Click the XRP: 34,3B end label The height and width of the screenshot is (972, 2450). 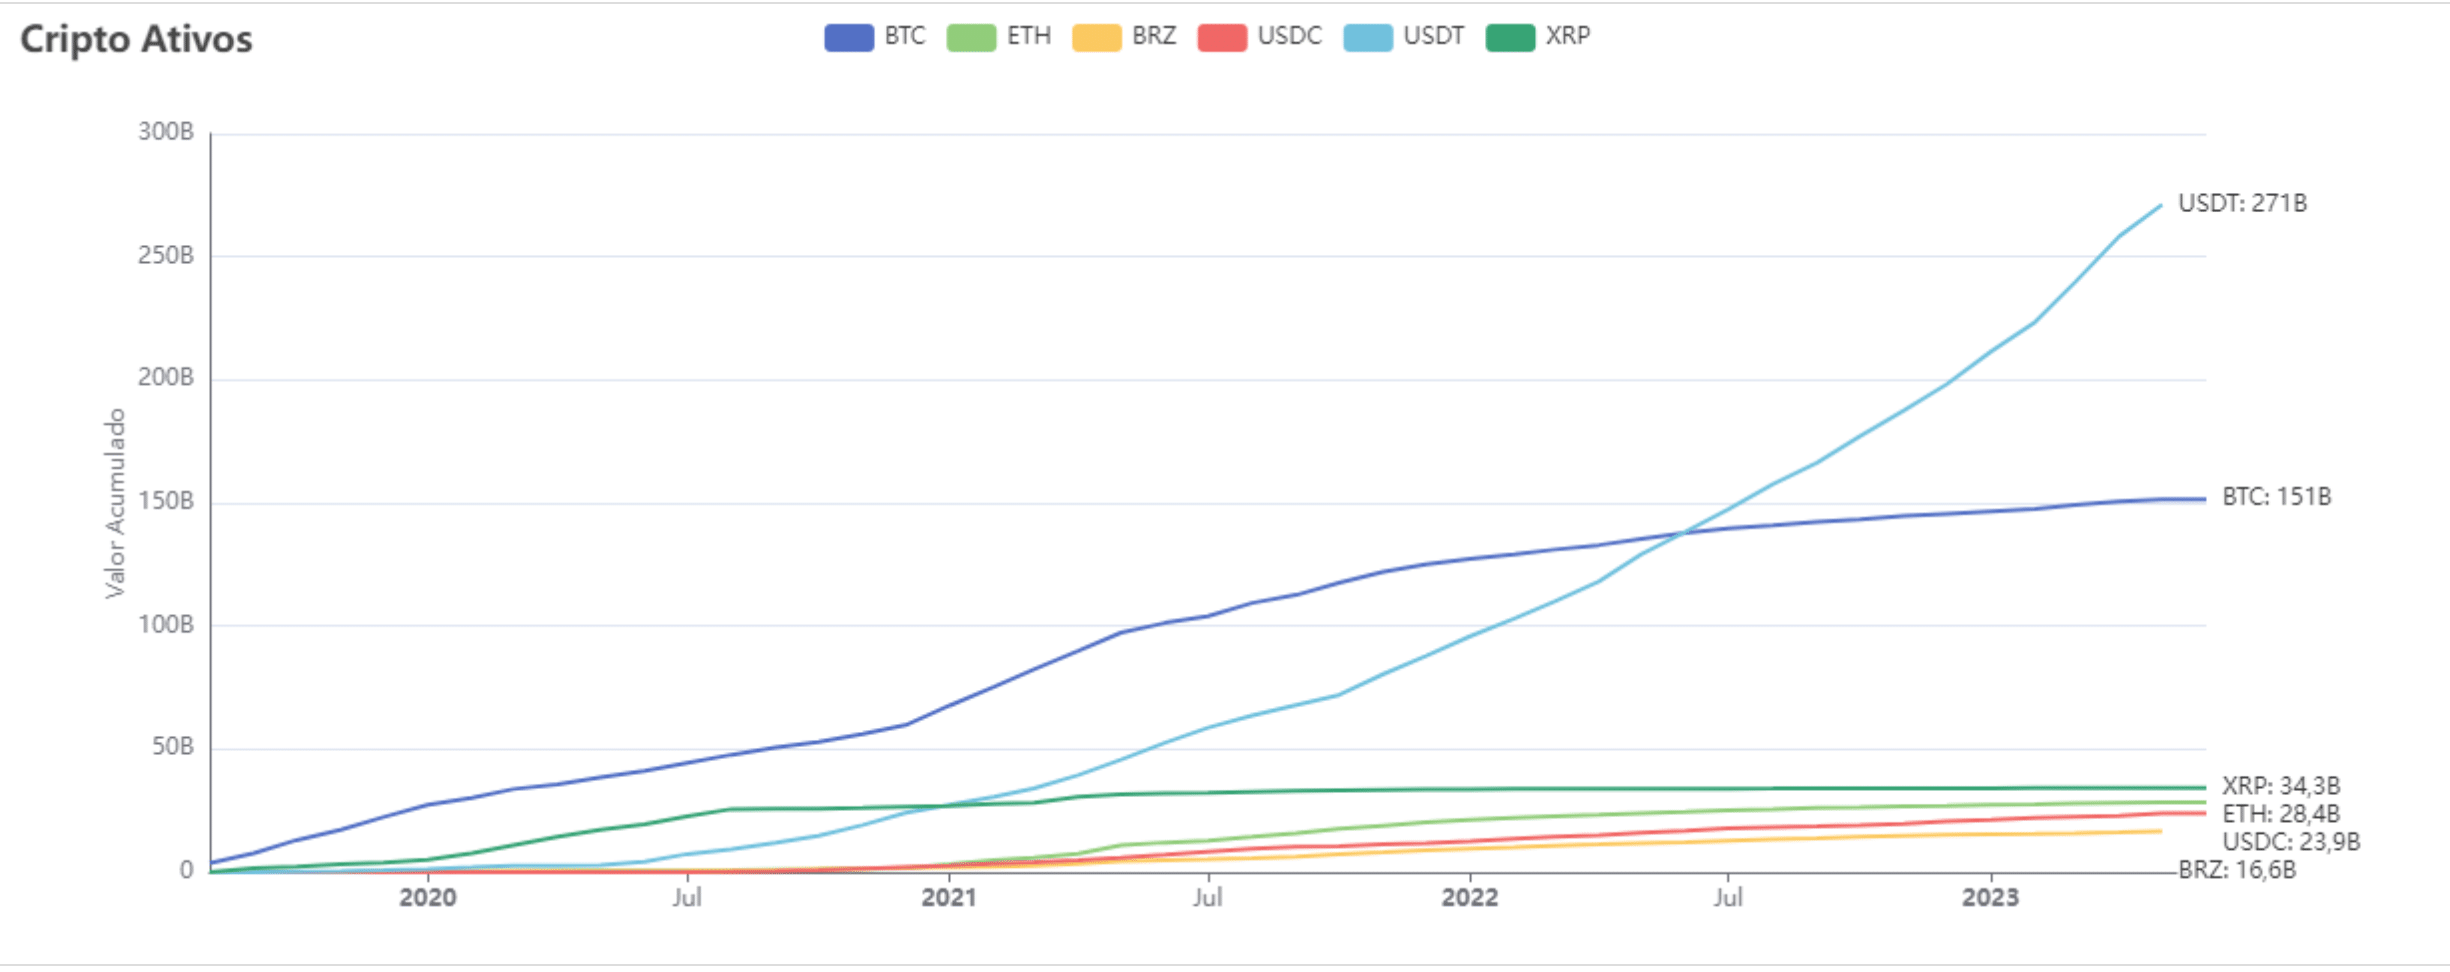(2281, 786)
